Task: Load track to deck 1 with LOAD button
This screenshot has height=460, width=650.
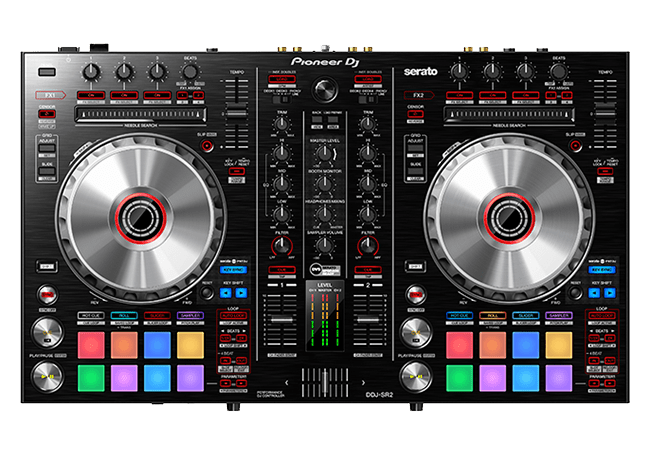Action: point(282,79)
